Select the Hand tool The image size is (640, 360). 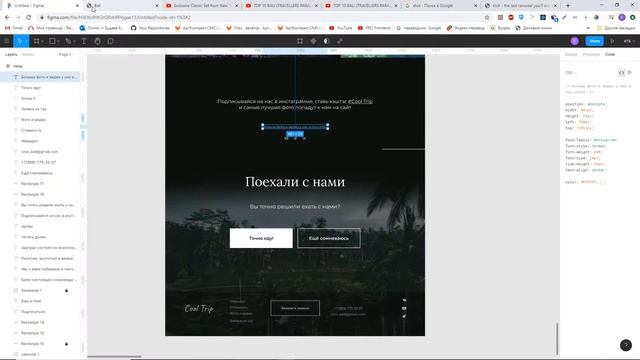(97, 41)
